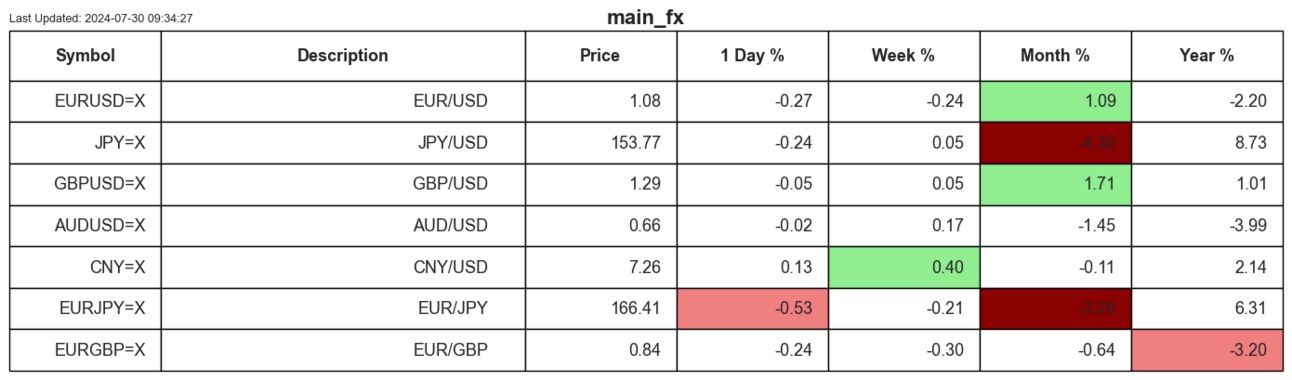Select the Description column header

click(x=343, y=56)
